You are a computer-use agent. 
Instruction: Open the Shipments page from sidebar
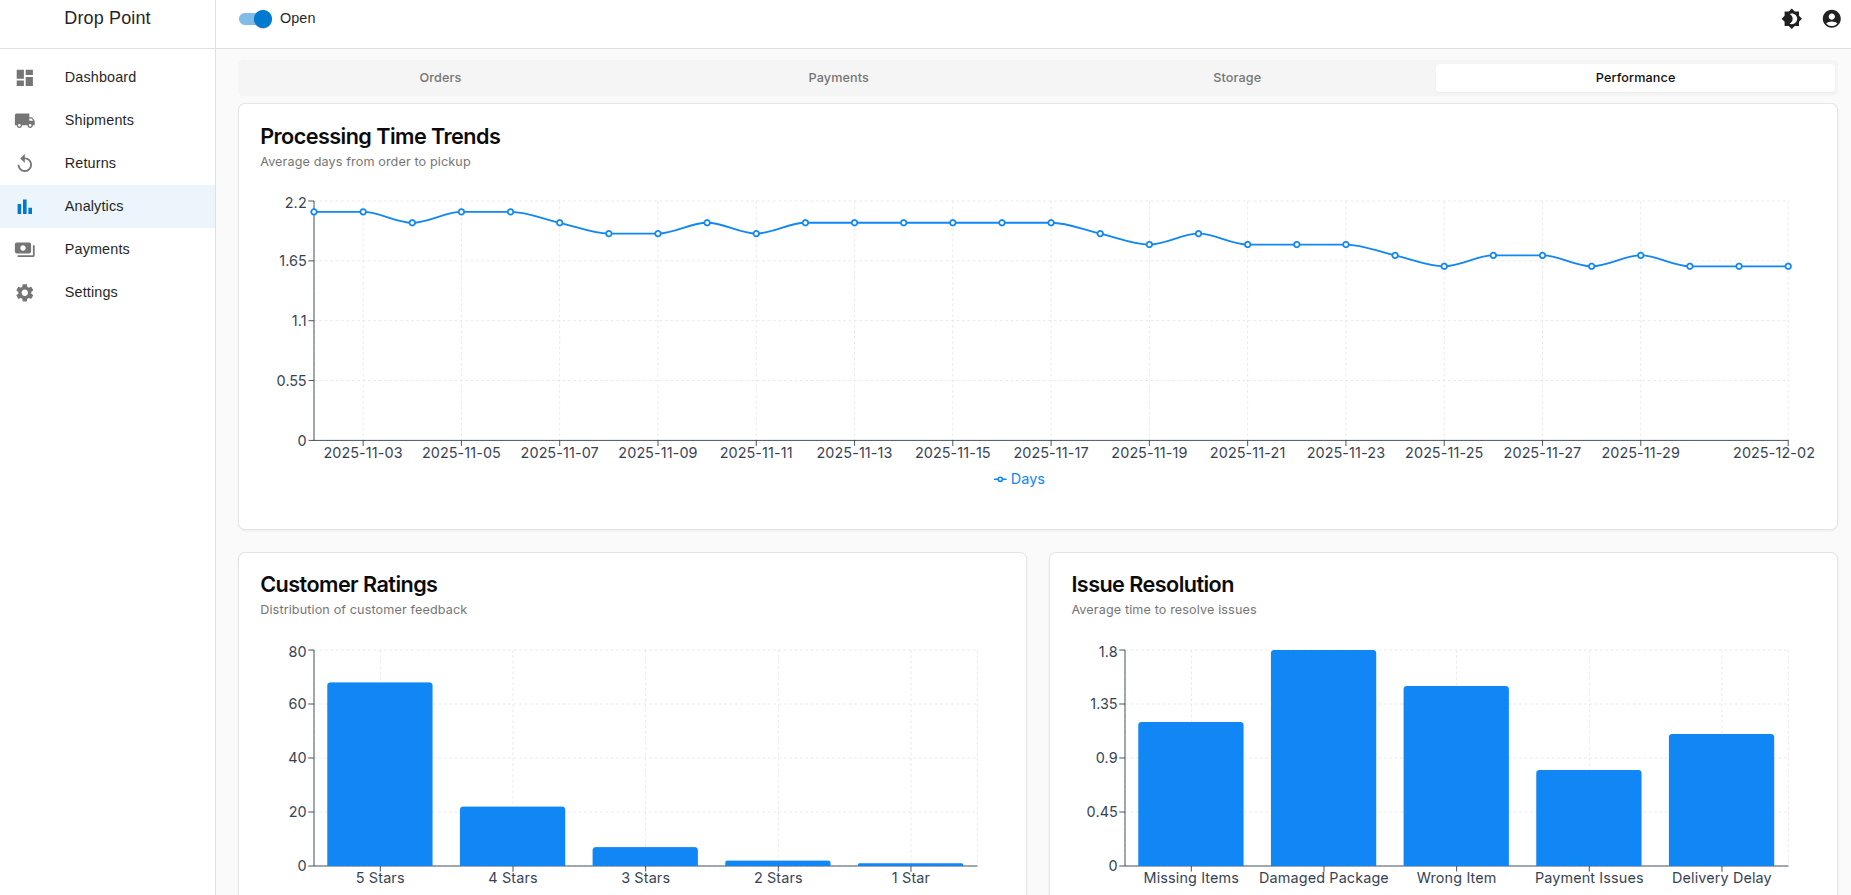click(99, 120)
